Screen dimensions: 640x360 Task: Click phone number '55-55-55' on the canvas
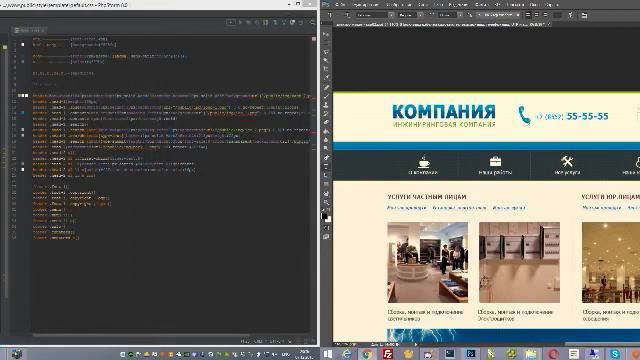[587, 116]
